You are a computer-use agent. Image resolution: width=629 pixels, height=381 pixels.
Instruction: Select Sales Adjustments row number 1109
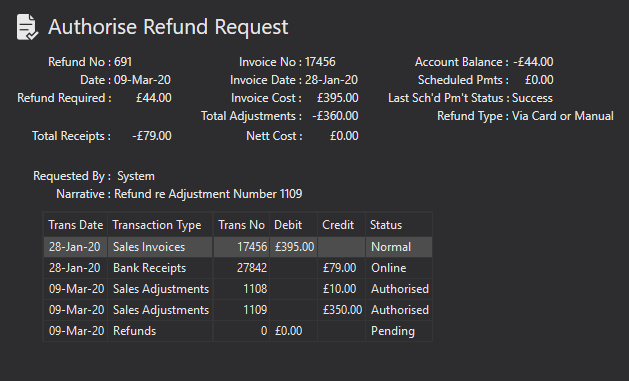click(238, 310)
